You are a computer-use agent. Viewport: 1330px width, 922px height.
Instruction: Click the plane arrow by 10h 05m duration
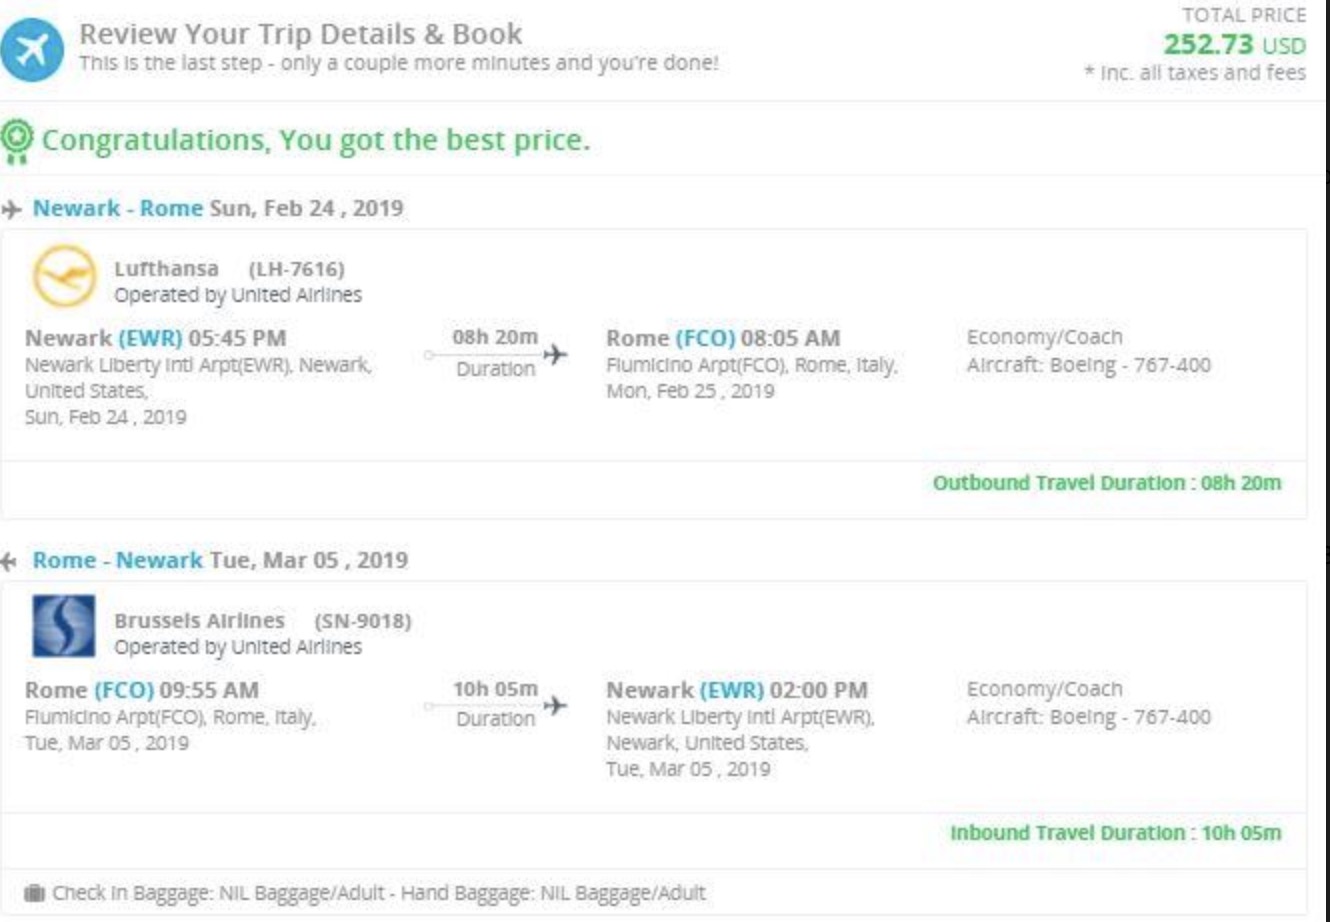coord(555,705)
